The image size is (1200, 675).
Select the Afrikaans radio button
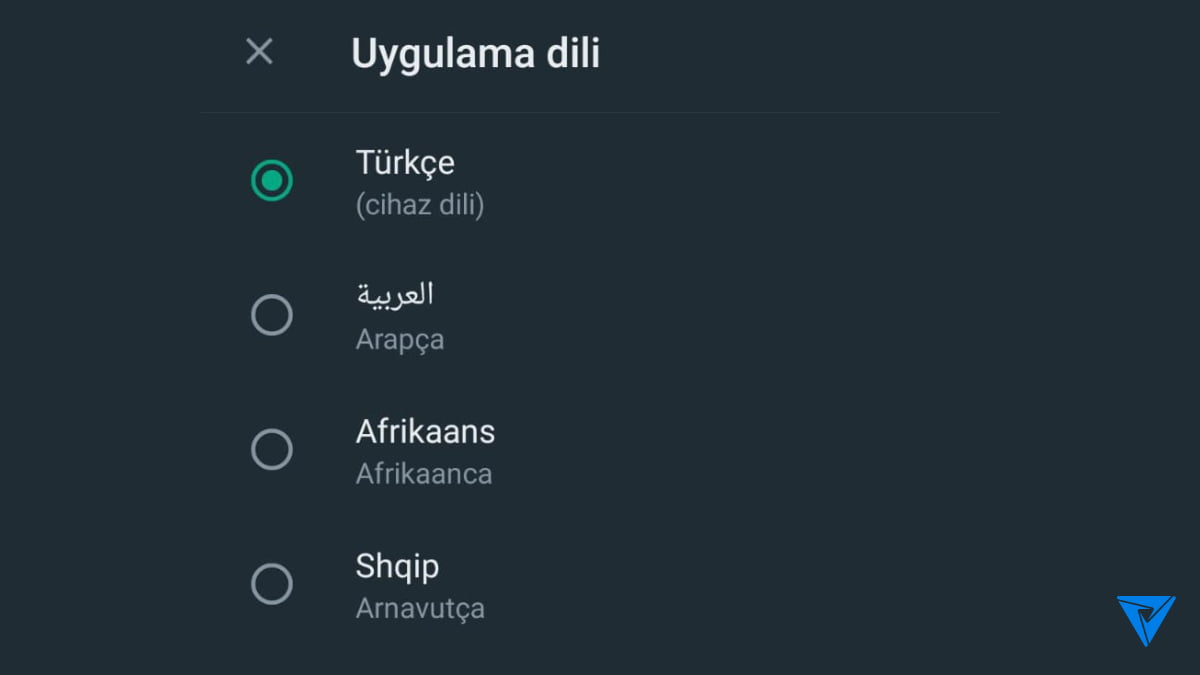(271, 450)
